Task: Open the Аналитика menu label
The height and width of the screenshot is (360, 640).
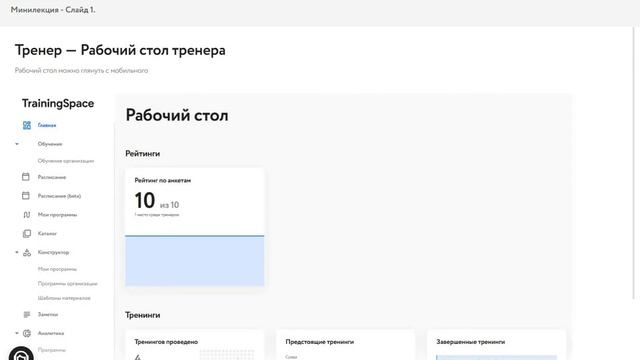Action: (x=51, y=333)
